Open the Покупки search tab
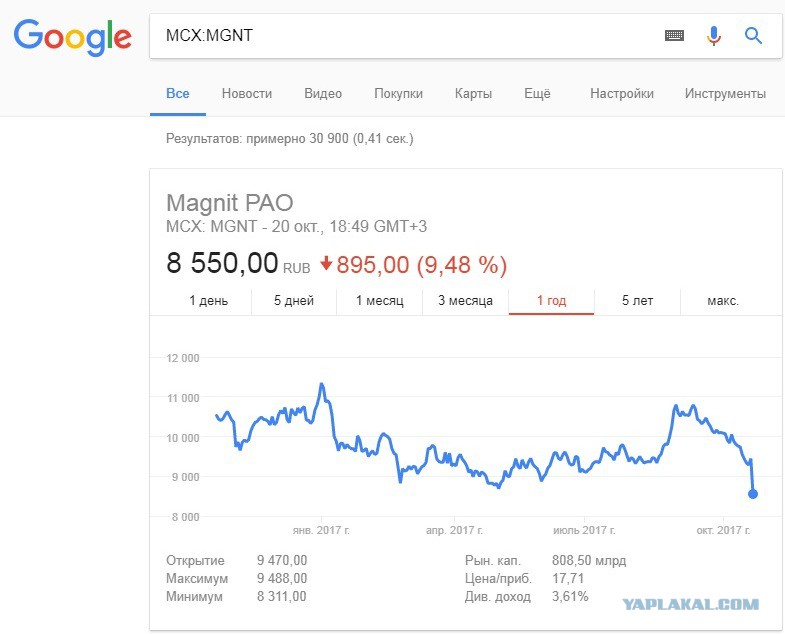The image size is (785, 634). (399, 94)
